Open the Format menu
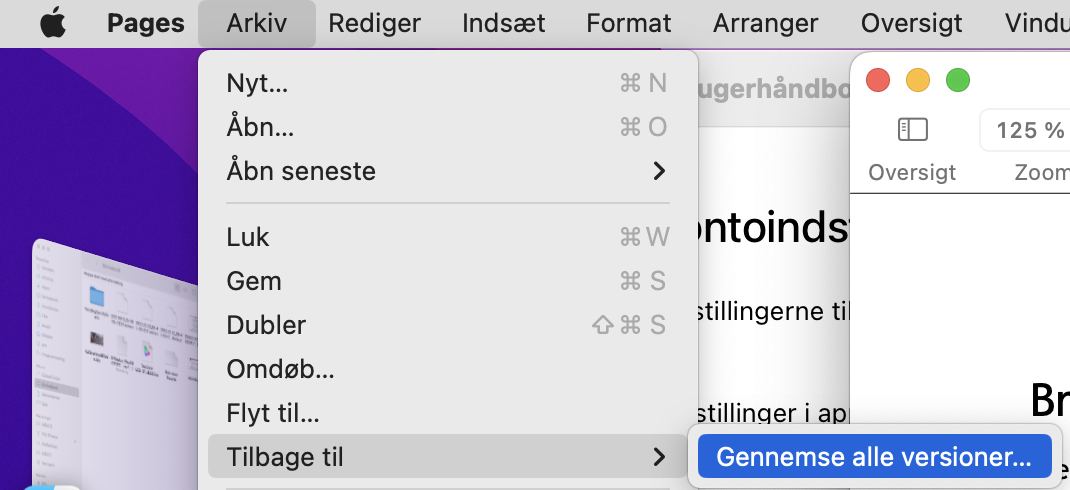1070x490 pixels. 629,23
